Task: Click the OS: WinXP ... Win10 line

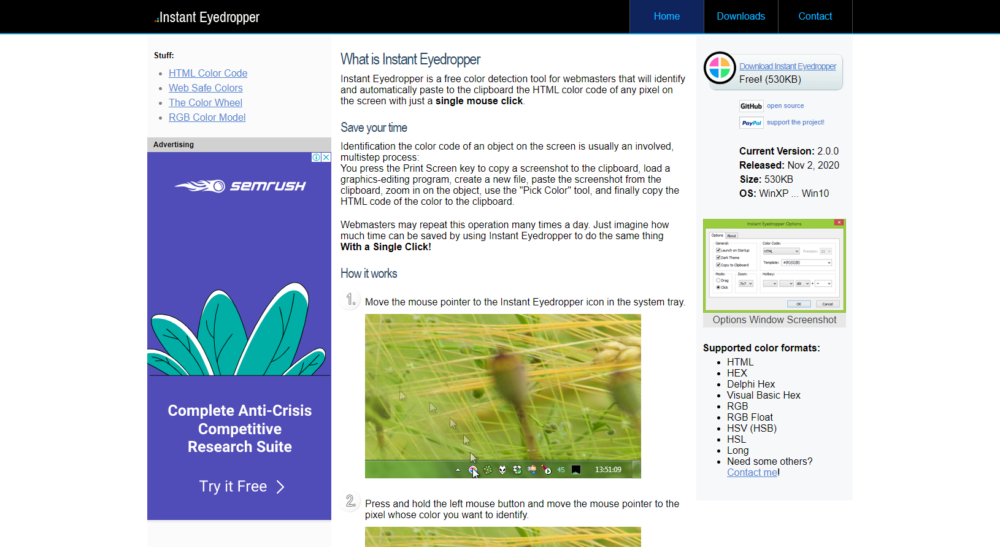Action: point(784,193)
